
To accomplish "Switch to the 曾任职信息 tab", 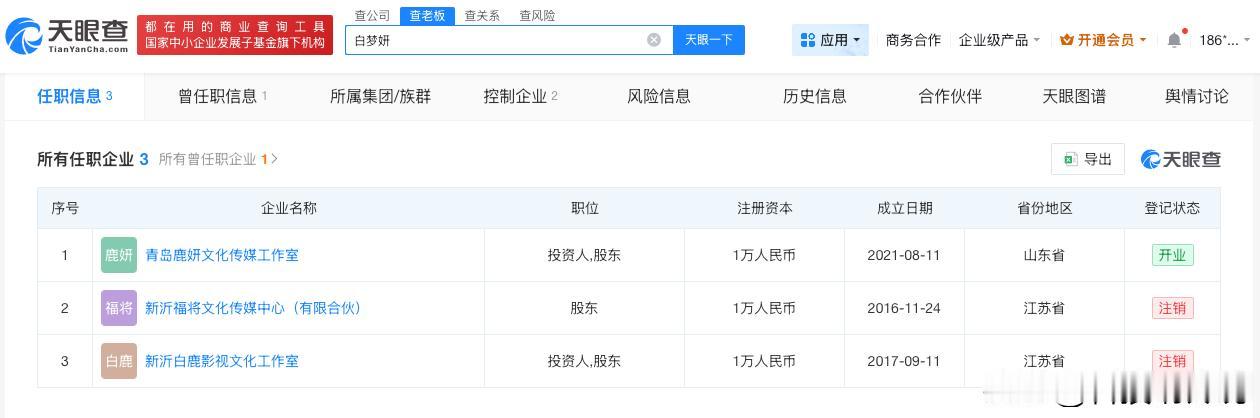I will point(223,96).
